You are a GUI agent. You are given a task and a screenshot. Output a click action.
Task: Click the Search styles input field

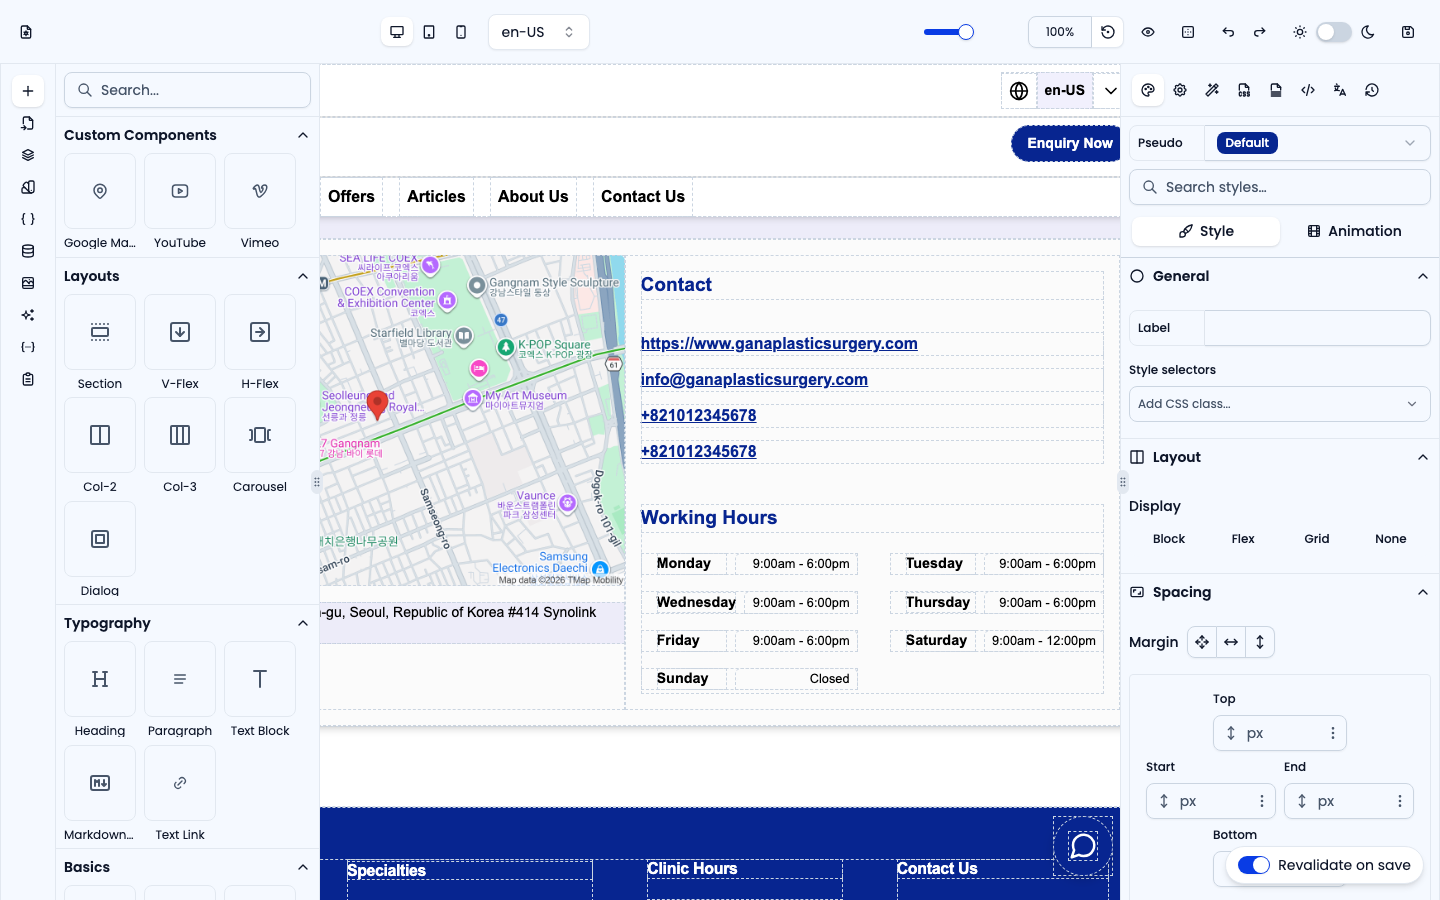1280,187
